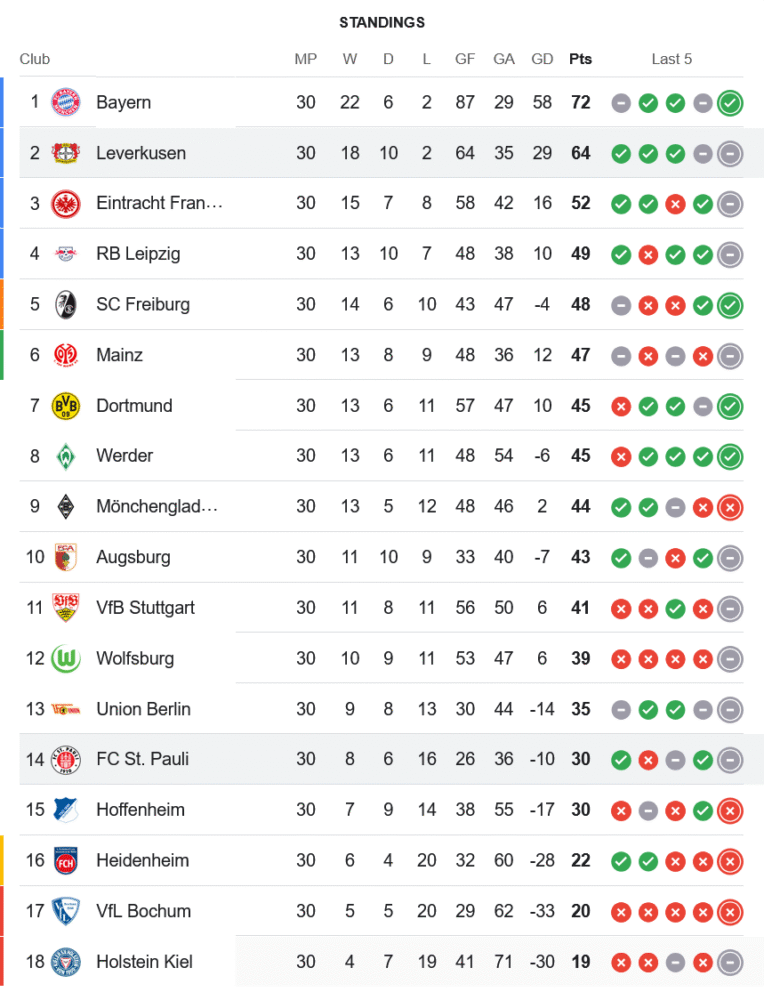This screenshot has width=764, height=1000.
Task: Click the RB Leipzig crest icon
Action: click(65, 254)
